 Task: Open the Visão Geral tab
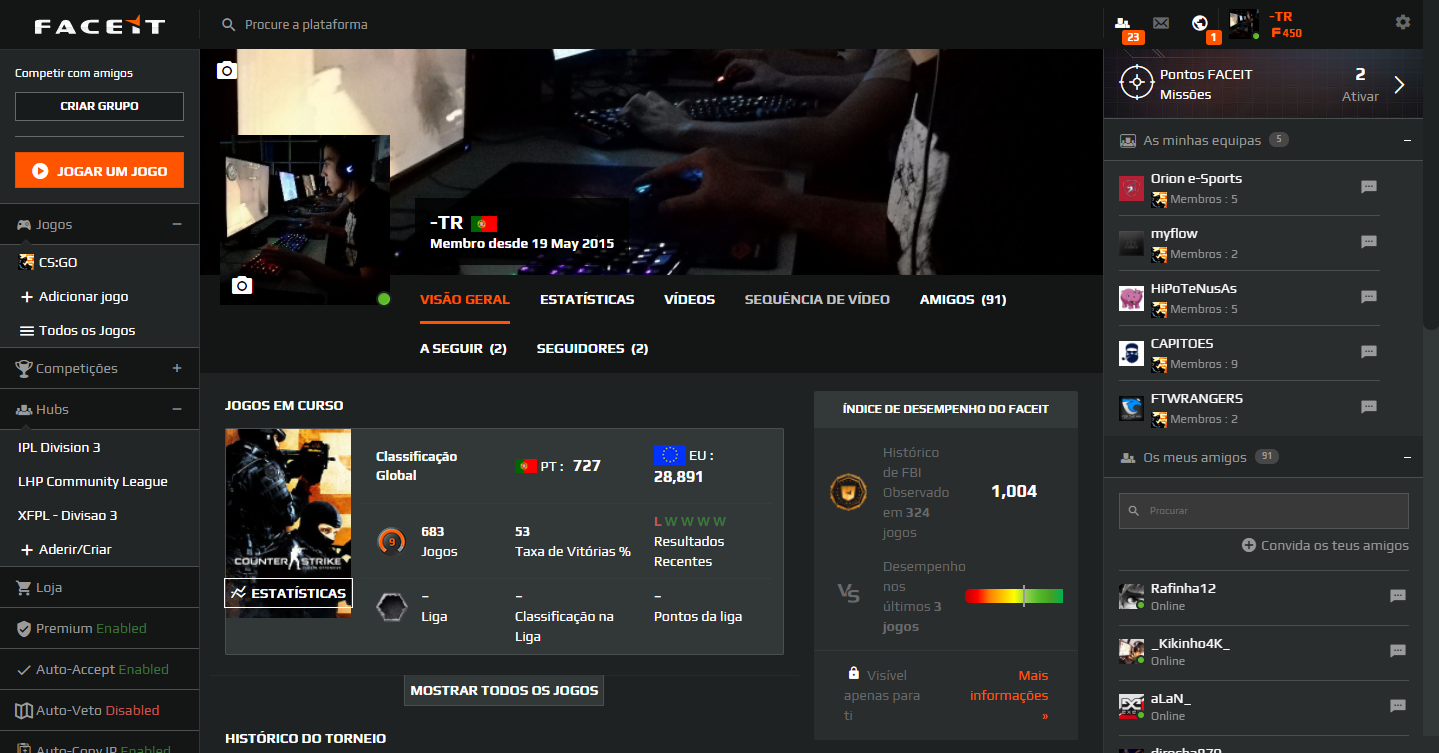(x=465, y=300)
